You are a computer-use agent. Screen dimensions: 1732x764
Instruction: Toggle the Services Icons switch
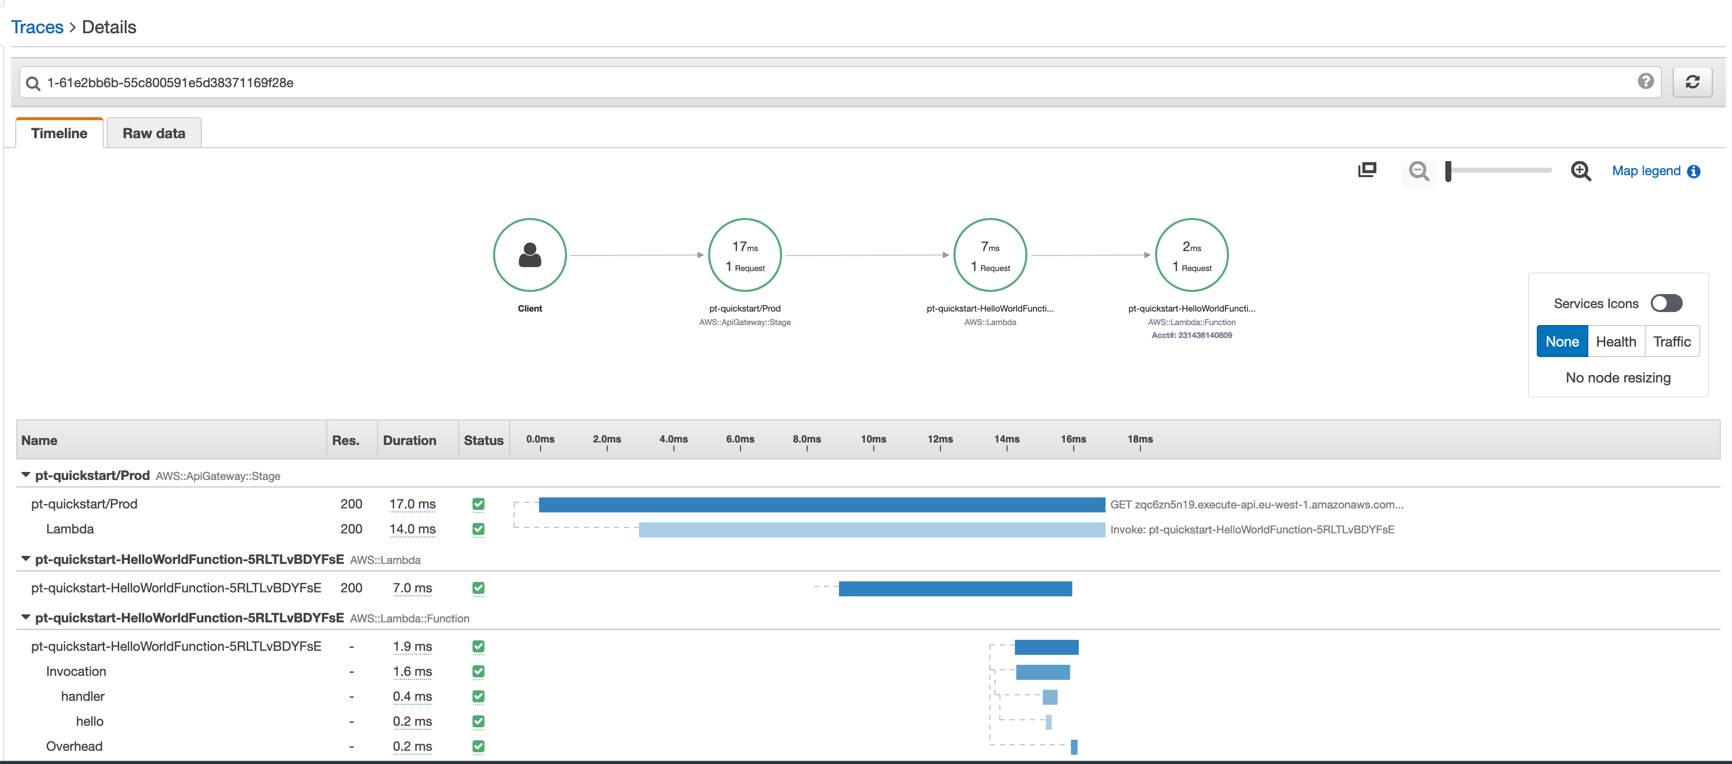(x=1666, y=303)
